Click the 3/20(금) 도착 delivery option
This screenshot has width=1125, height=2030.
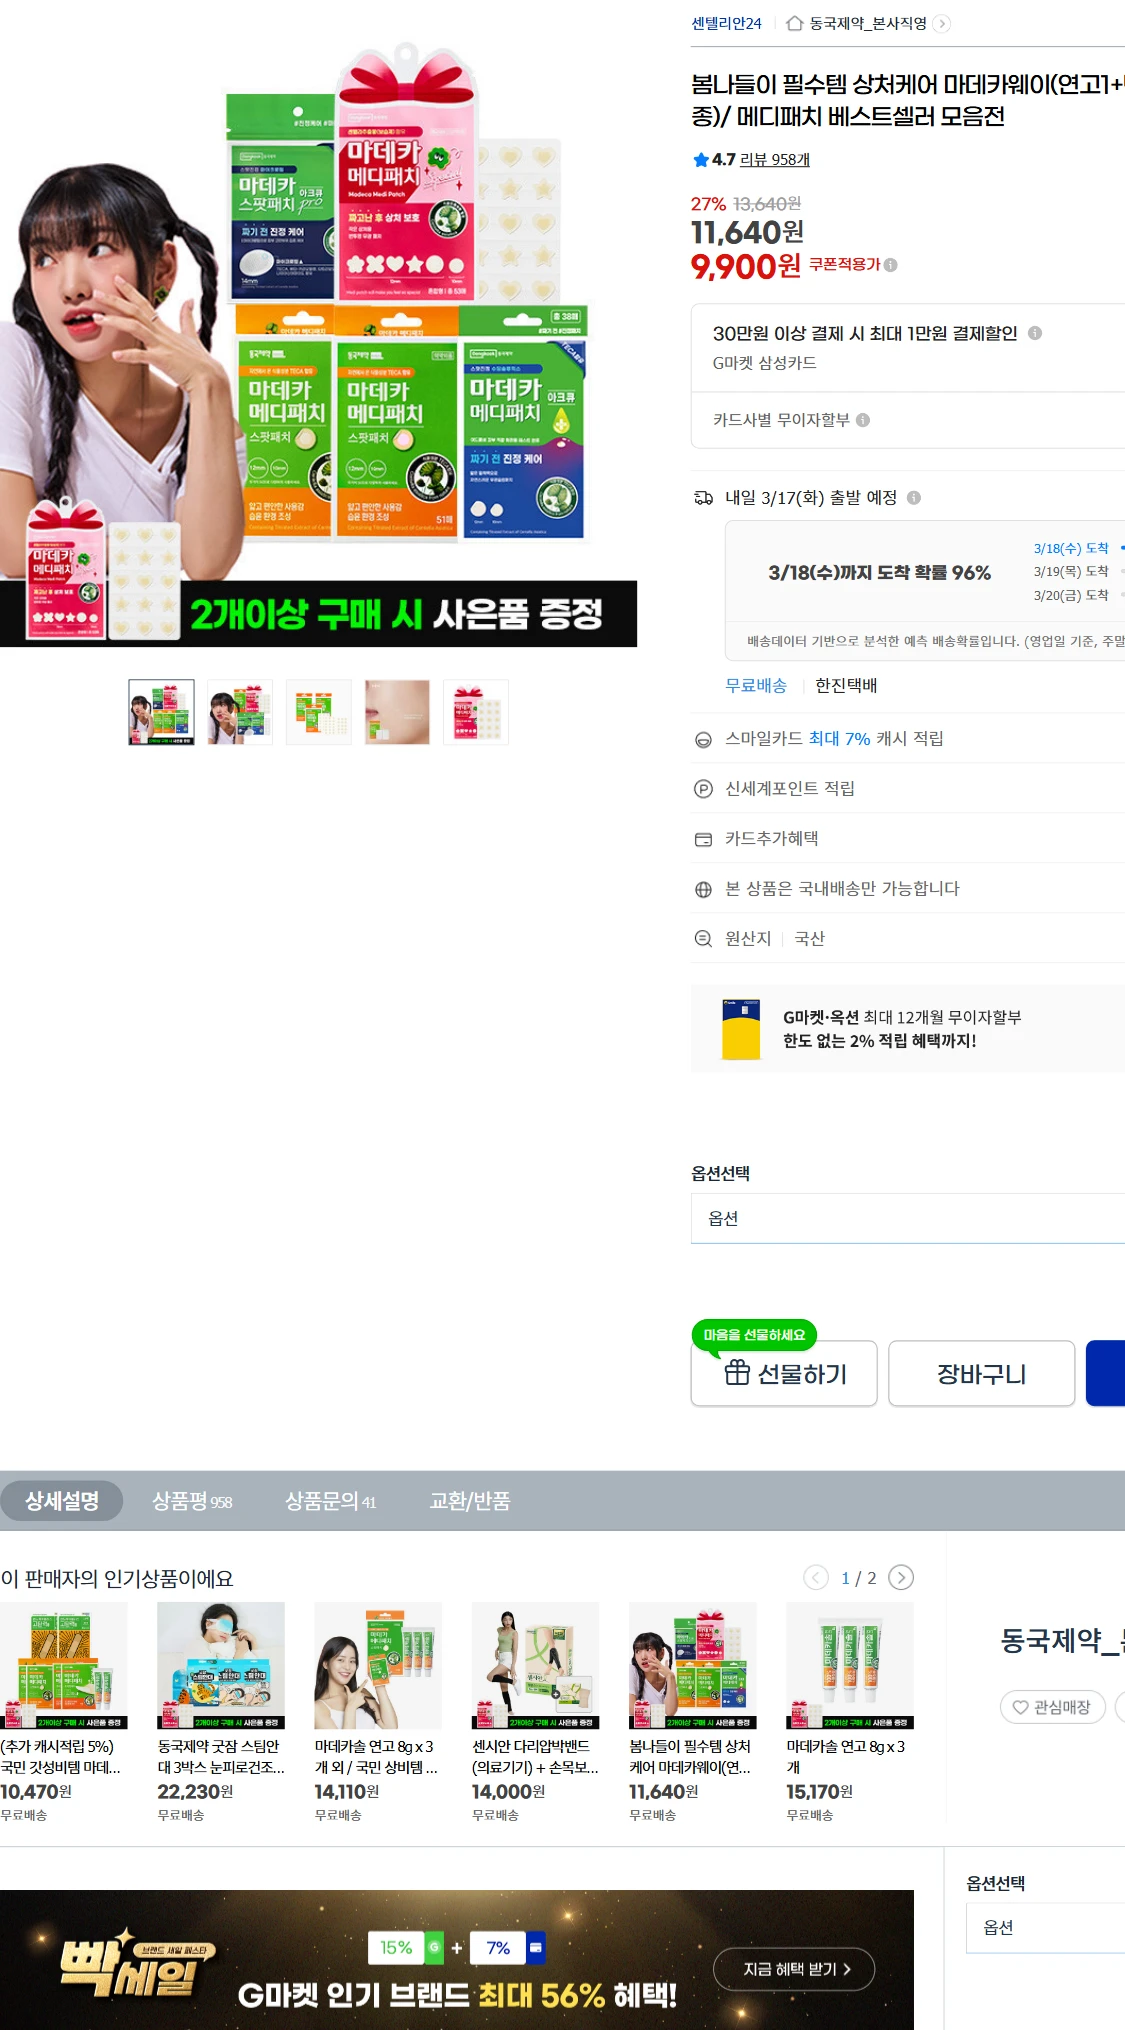coord(1071,595)
